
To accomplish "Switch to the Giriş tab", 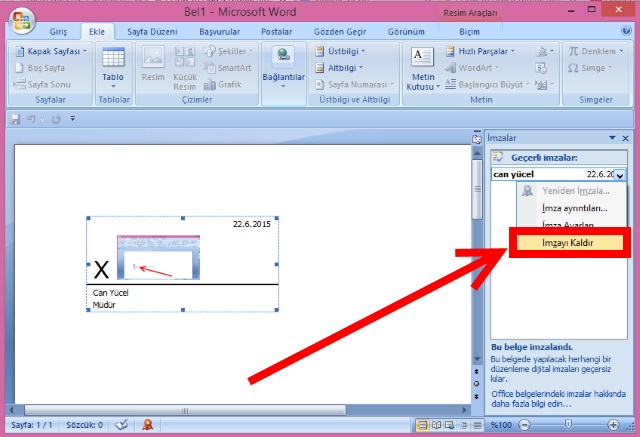I will tap(58, 32).
